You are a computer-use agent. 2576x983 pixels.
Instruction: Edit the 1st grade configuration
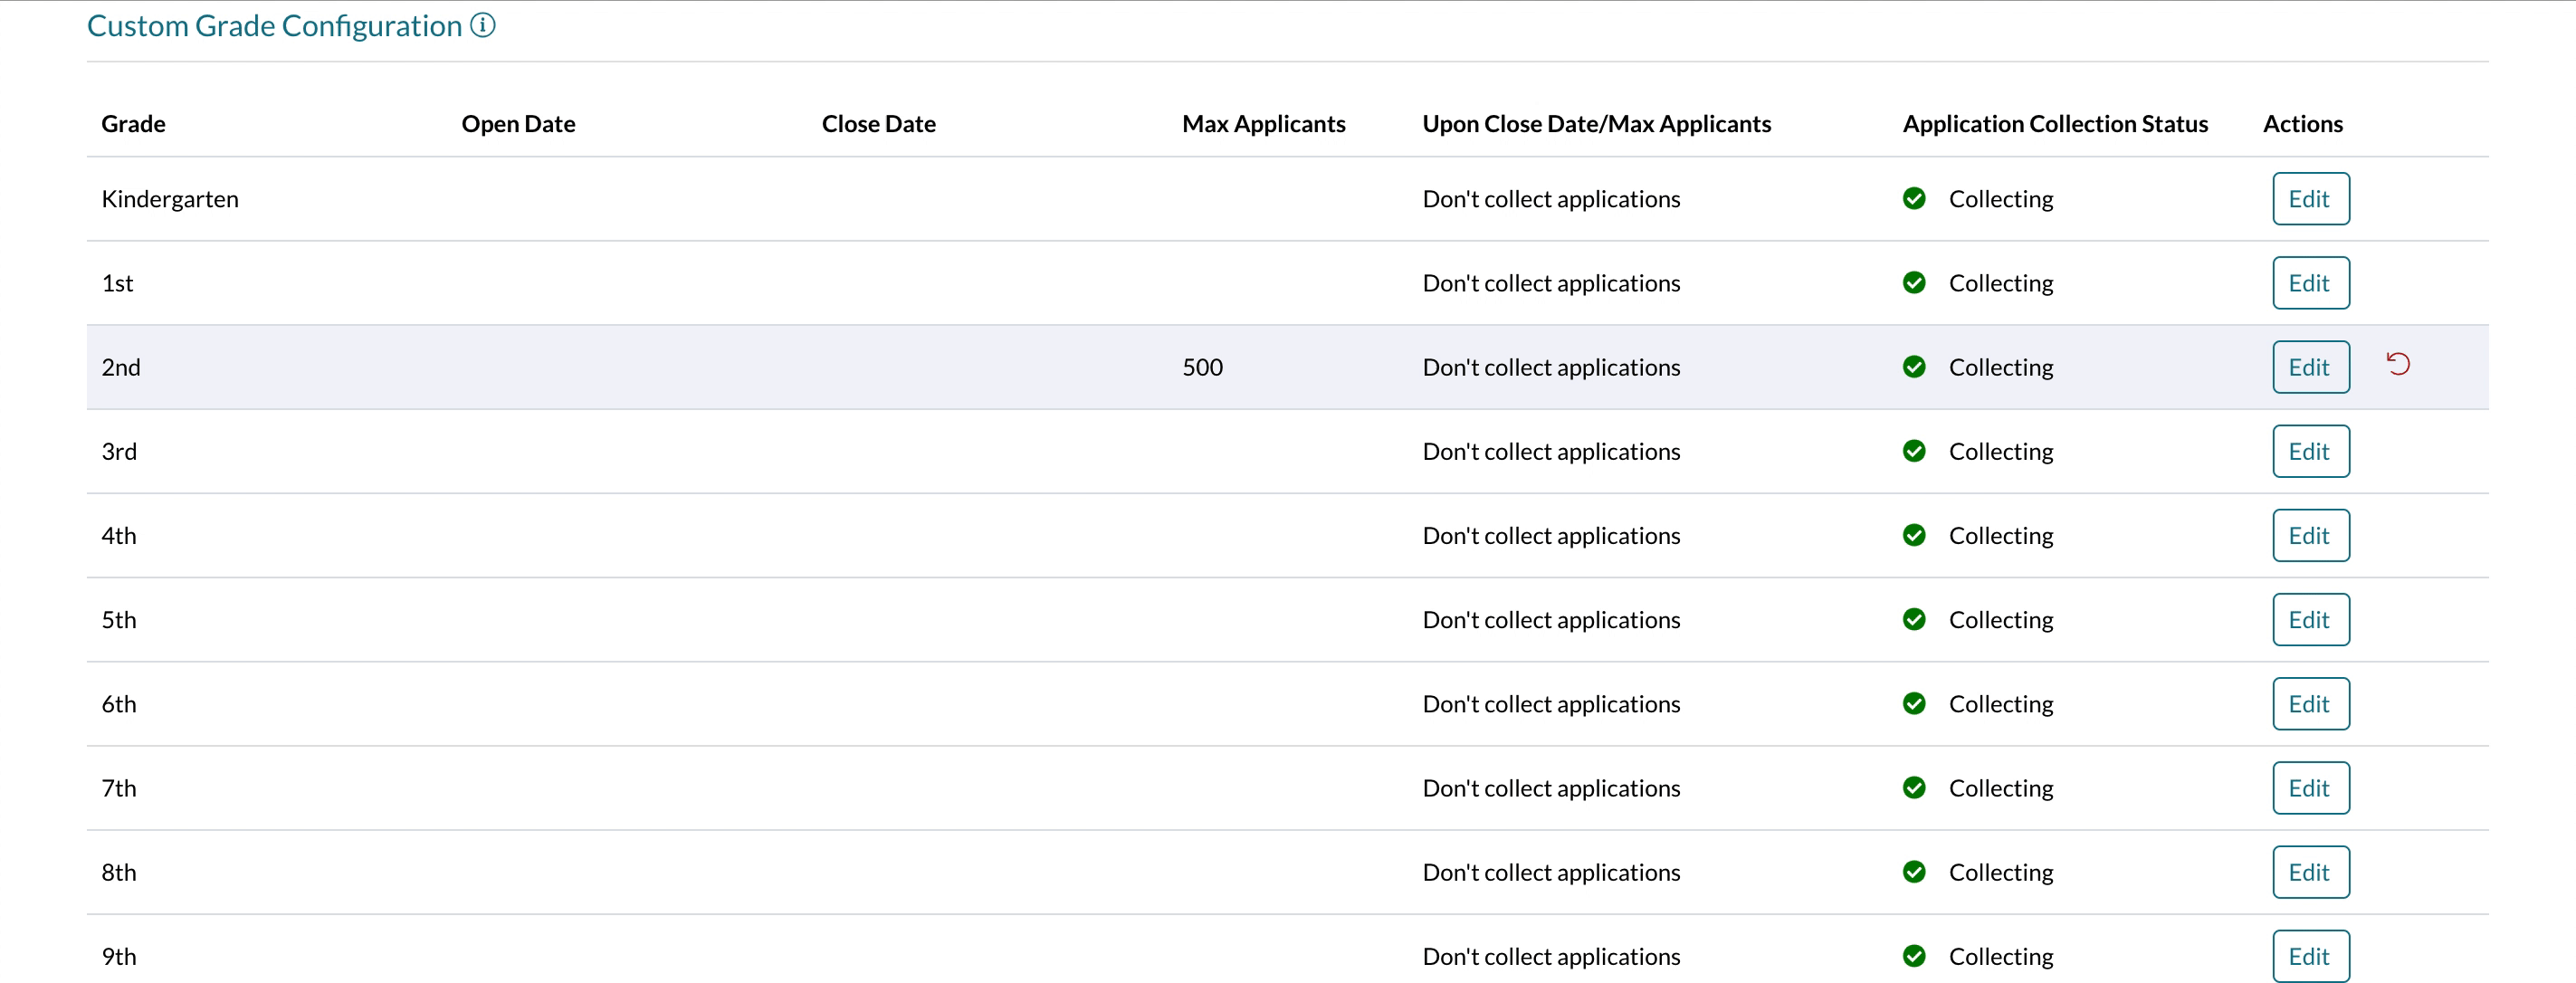(2310, 283)
